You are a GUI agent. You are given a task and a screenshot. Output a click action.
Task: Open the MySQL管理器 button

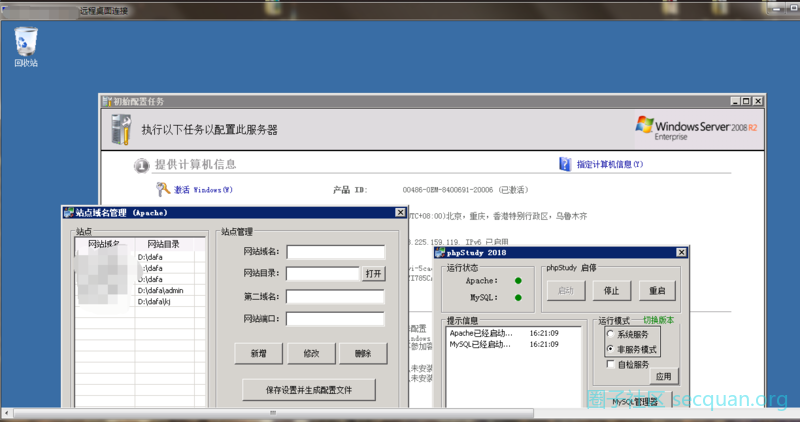point(635,402)
